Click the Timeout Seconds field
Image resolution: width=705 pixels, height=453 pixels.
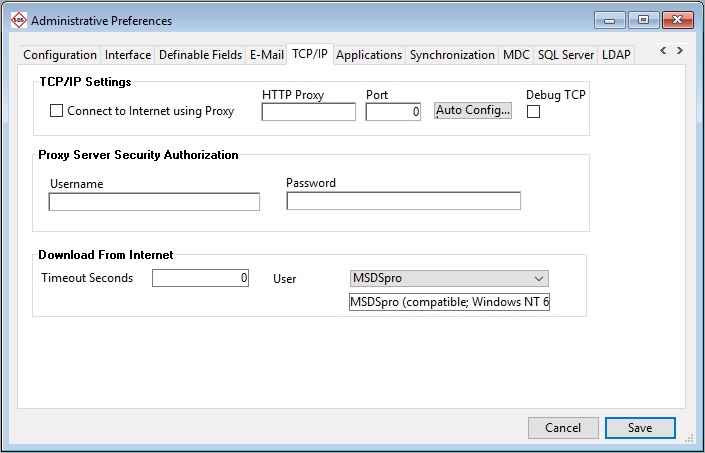(x=200, y=278)
